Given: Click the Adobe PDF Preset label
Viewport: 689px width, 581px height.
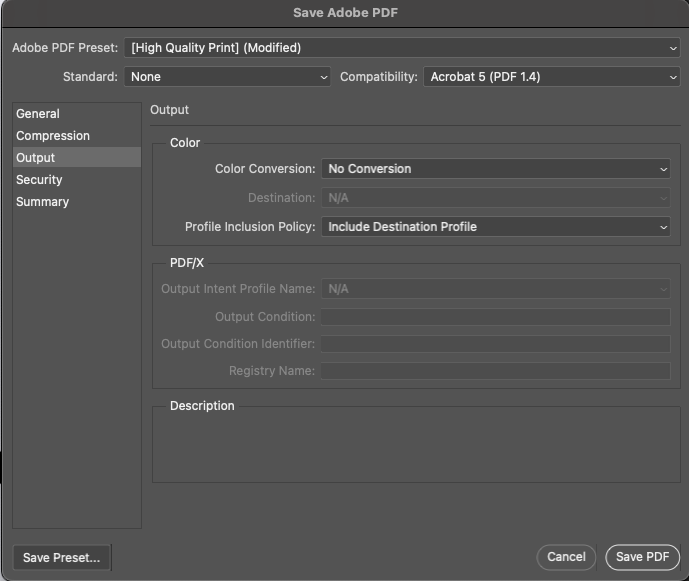Looking at the screenshot, I should [65, 47].
